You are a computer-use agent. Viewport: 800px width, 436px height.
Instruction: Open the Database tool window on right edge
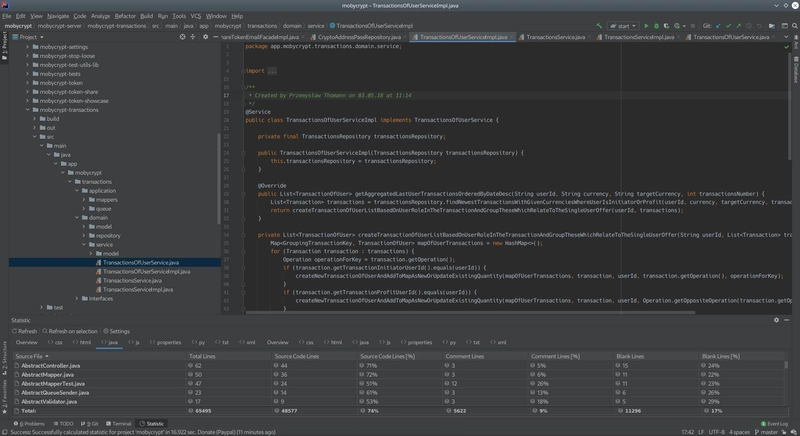(795, 70)
